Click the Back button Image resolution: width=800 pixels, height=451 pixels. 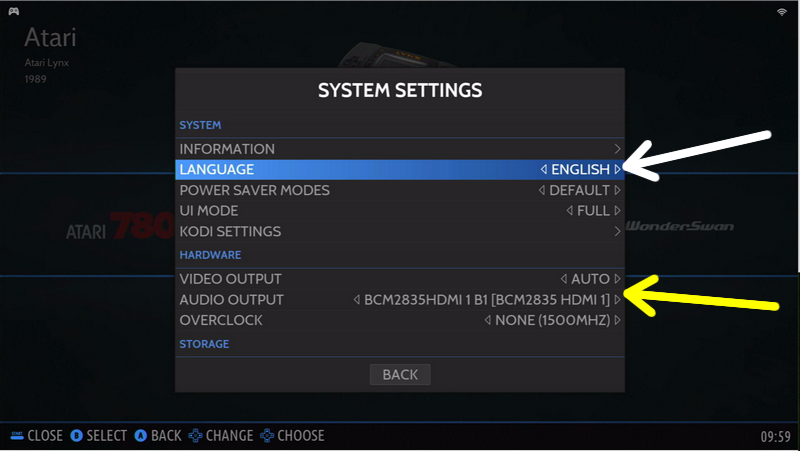tap(400, 375)
